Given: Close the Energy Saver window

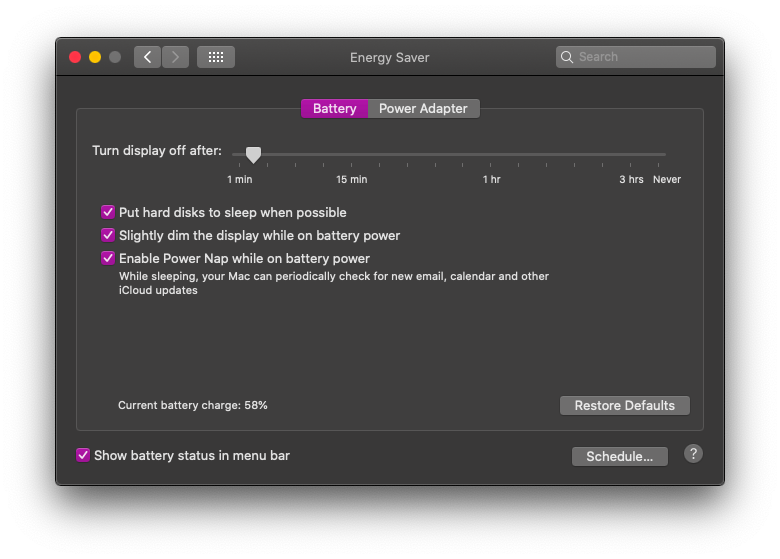Looking at the screenshot, I should (x=75, y=57).
